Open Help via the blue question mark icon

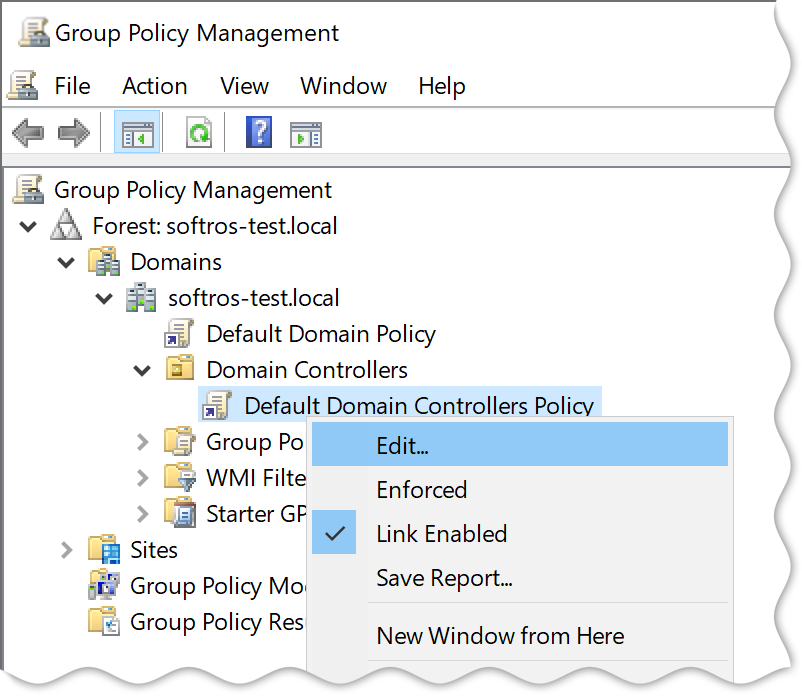(259, 132)
